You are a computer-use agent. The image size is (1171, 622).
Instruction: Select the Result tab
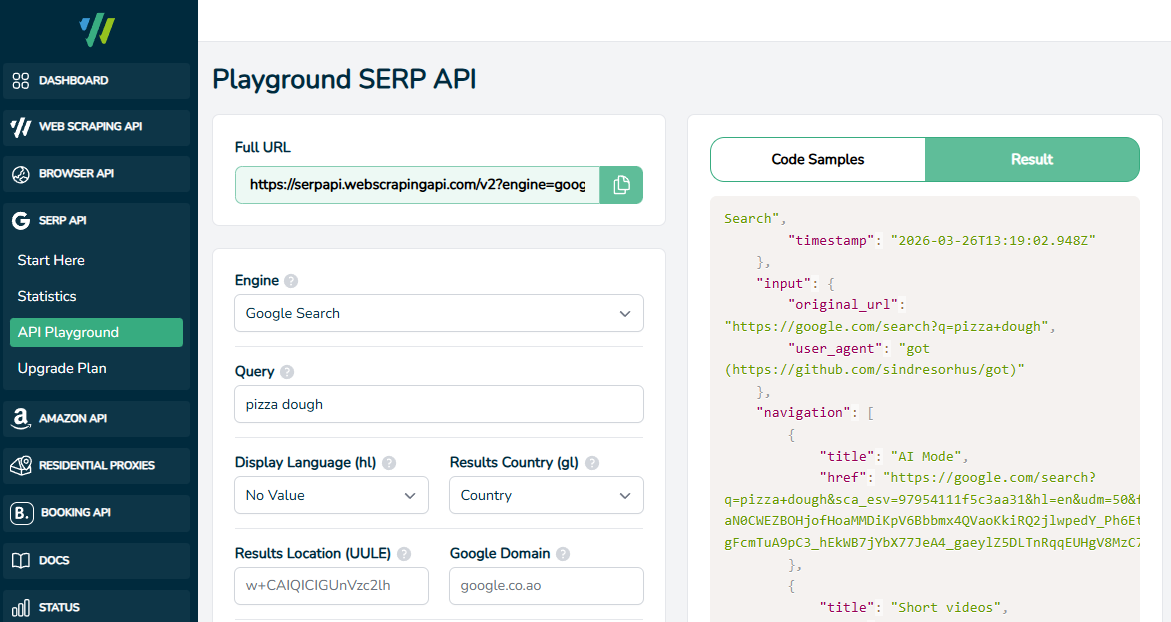[1032, 159]
